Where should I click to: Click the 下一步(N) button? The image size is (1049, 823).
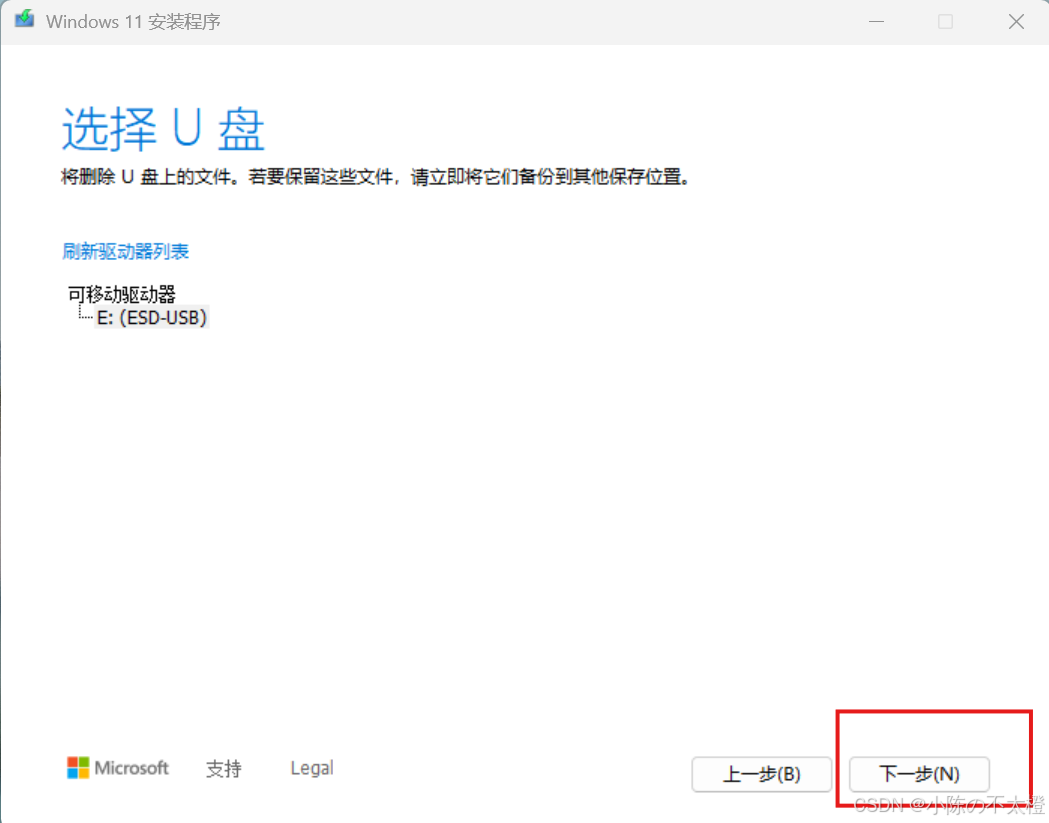tap(919, 774)
